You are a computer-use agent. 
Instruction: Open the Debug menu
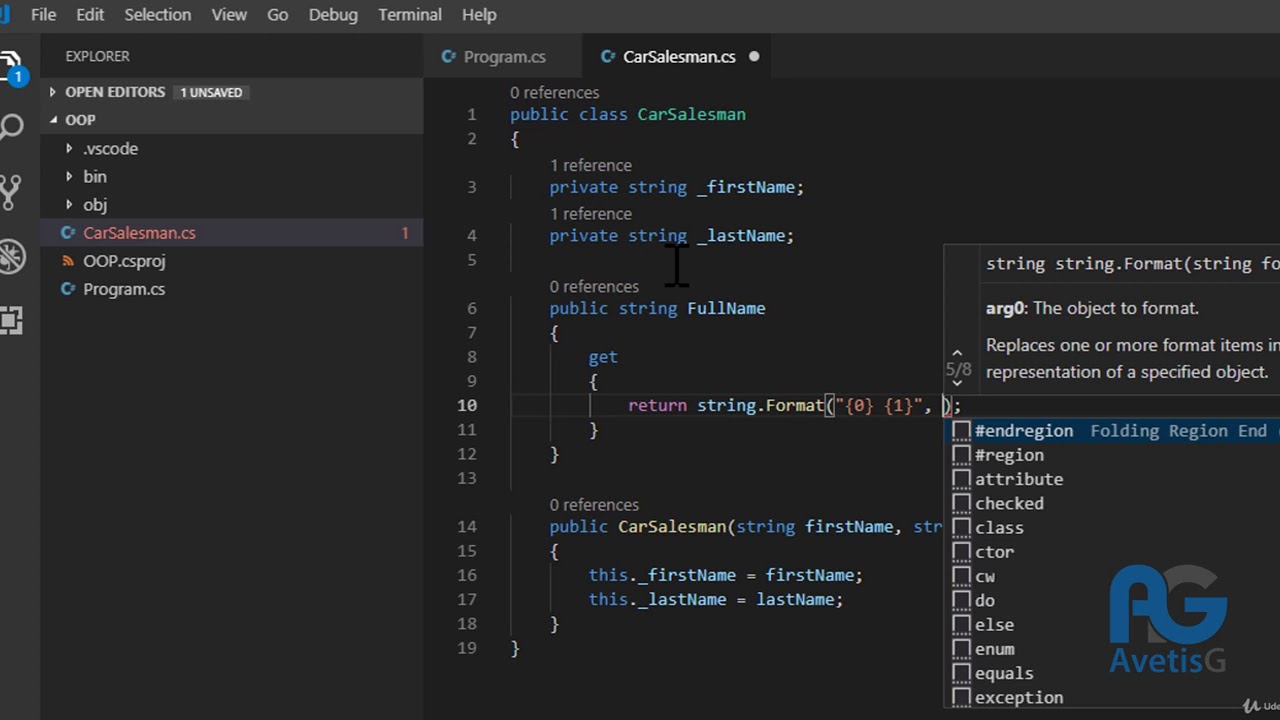click(x=333, y=15)
